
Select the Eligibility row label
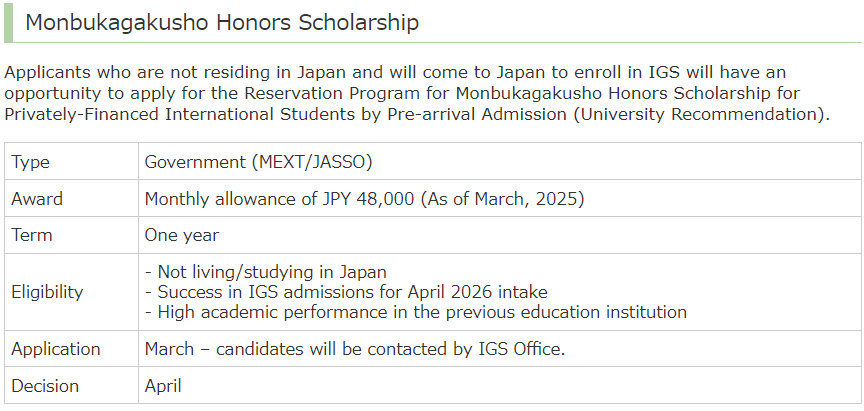click(x=47, y=292)
